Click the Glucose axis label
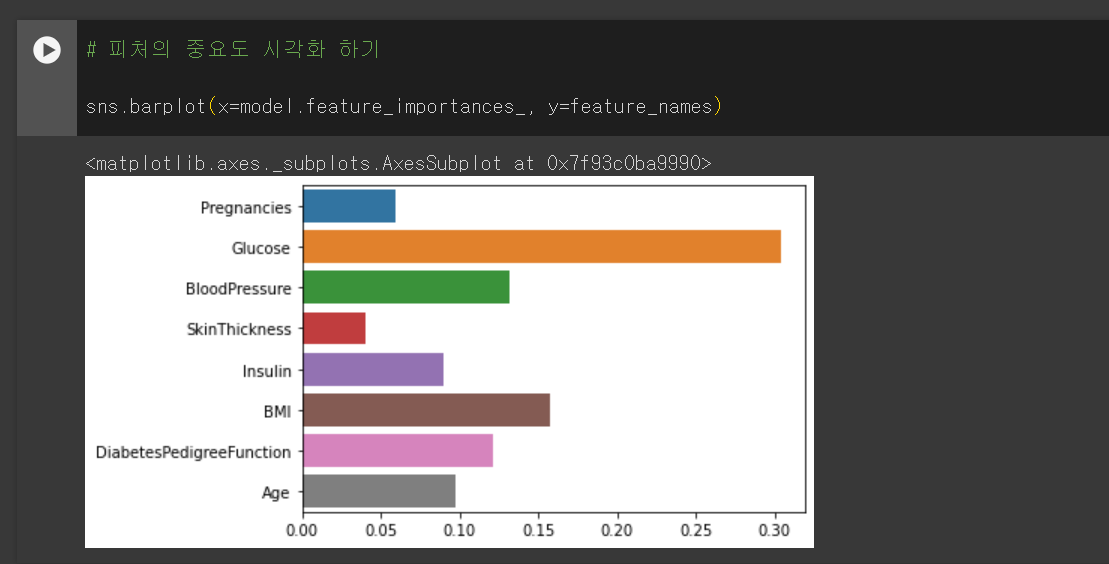 coord(261,248)
